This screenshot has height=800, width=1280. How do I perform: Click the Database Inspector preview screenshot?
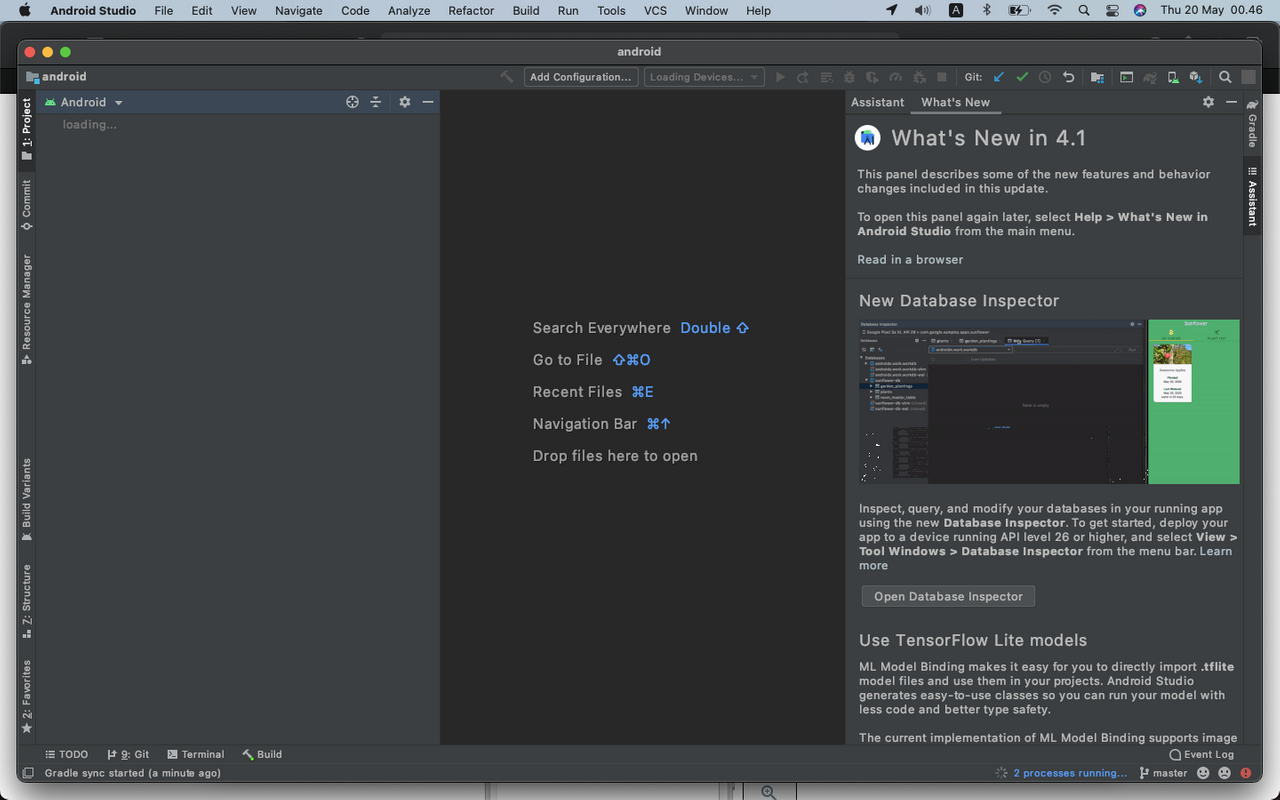[1049, 402]
